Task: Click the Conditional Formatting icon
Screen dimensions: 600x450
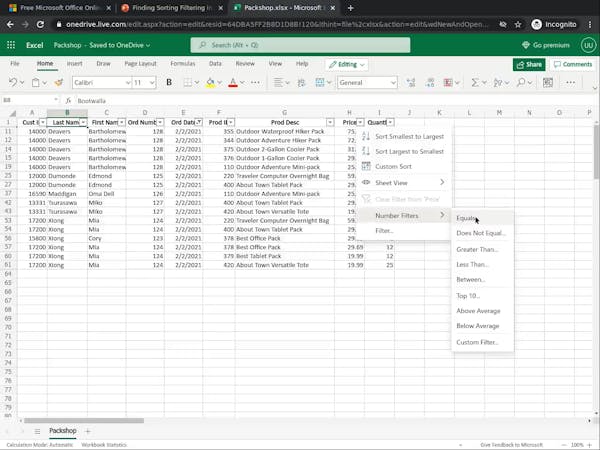Action: [x=448, y=82]
